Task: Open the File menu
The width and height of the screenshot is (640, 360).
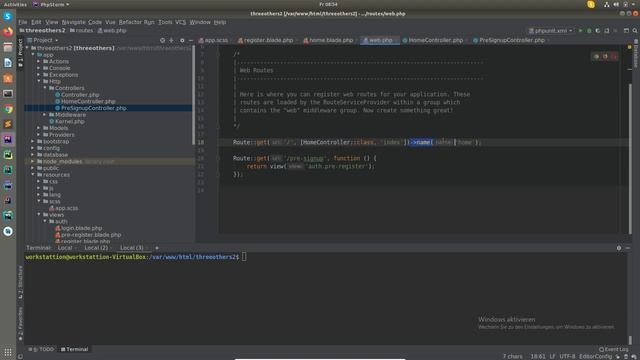Action: pos(23,22)
